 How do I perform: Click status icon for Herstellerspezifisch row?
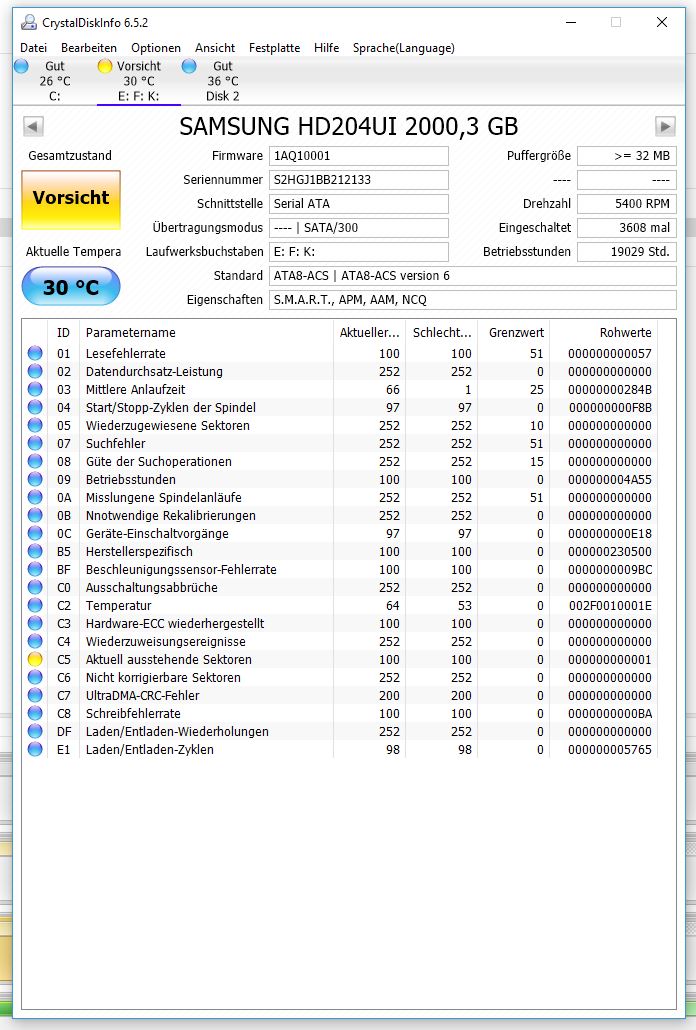pos(35,552)
